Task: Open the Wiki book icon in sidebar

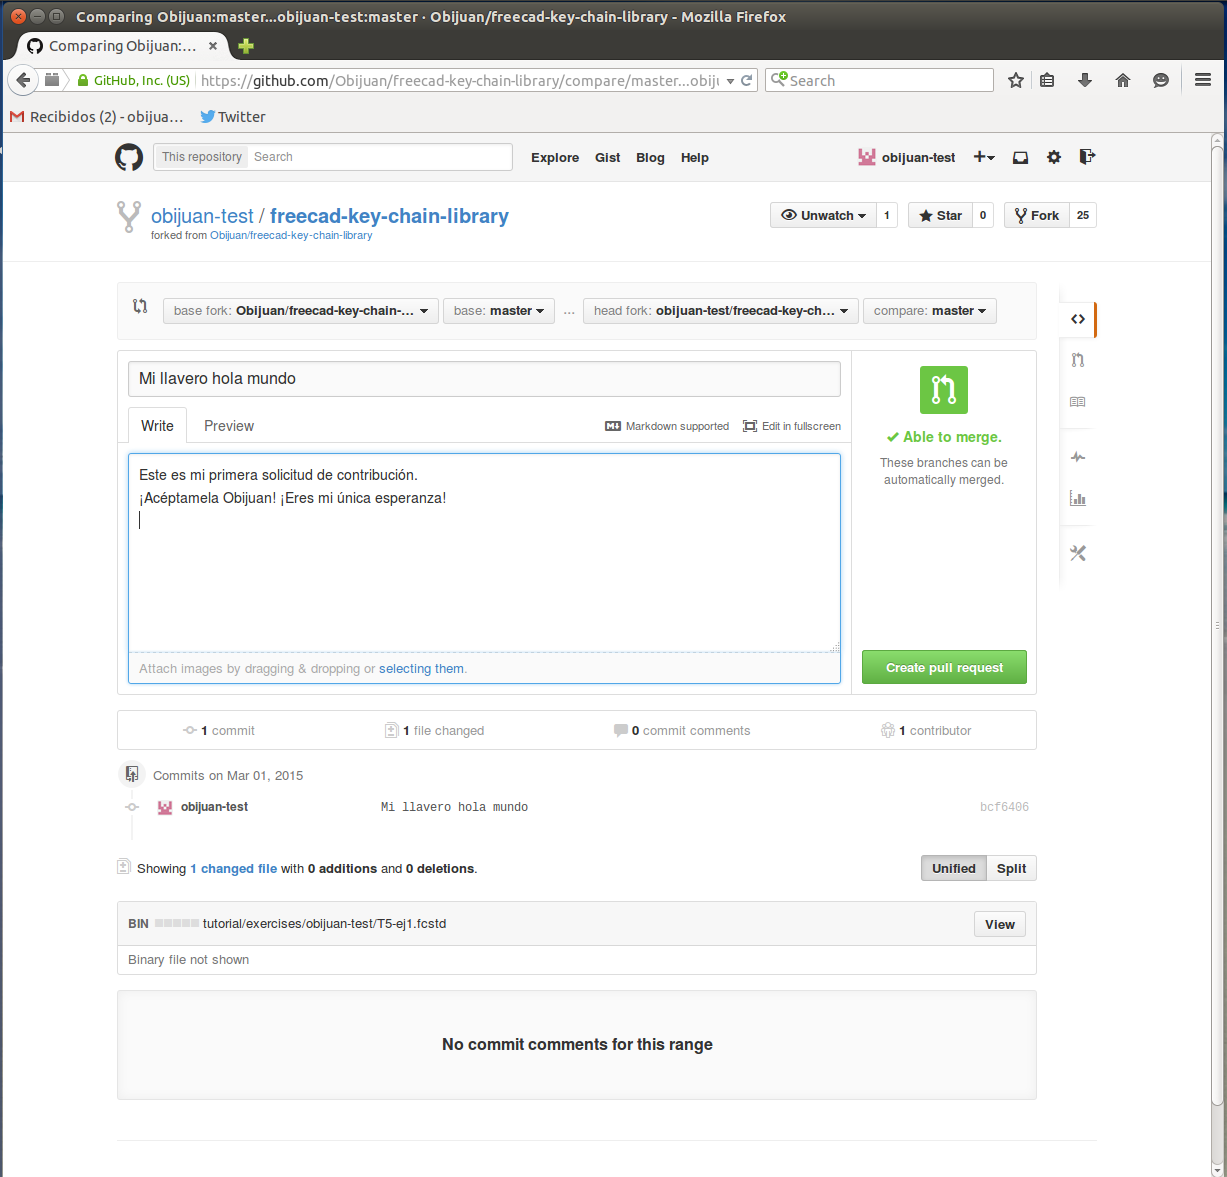Action: 1078,402
